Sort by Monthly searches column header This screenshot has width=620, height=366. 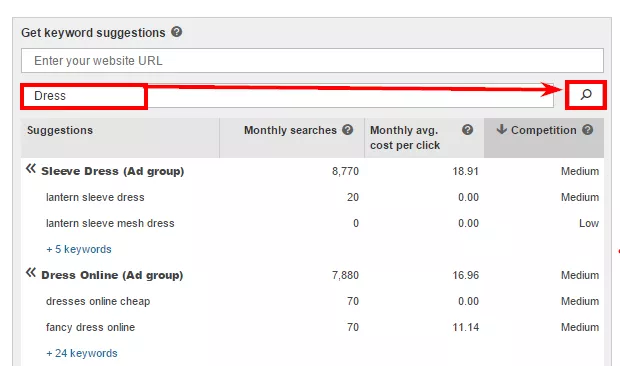point(292,138)
